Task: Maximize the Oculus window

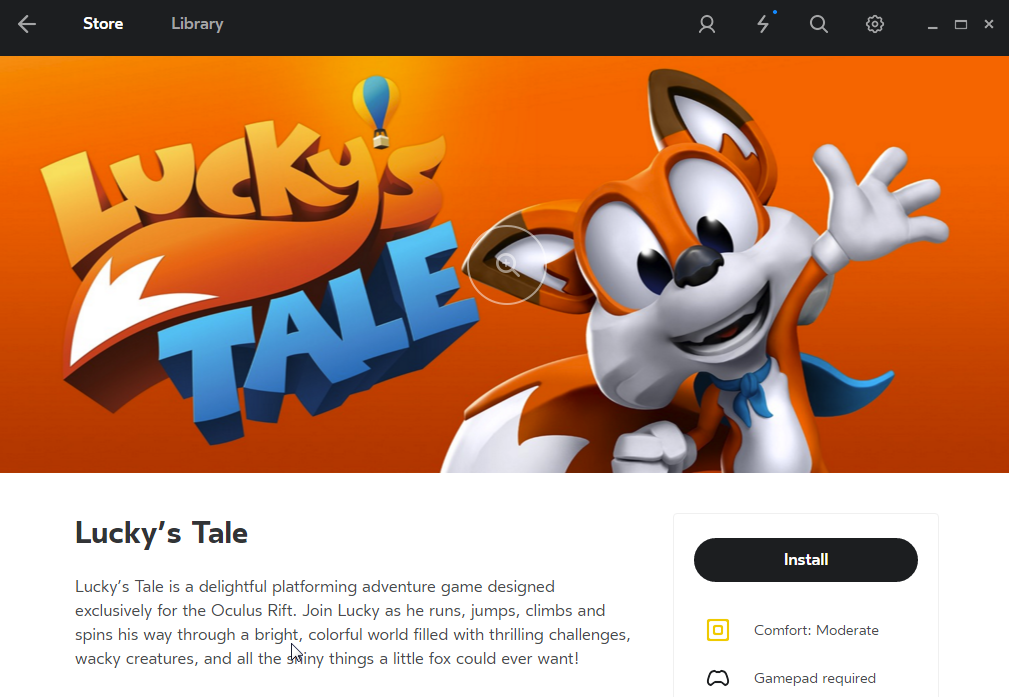Action: 961,24
